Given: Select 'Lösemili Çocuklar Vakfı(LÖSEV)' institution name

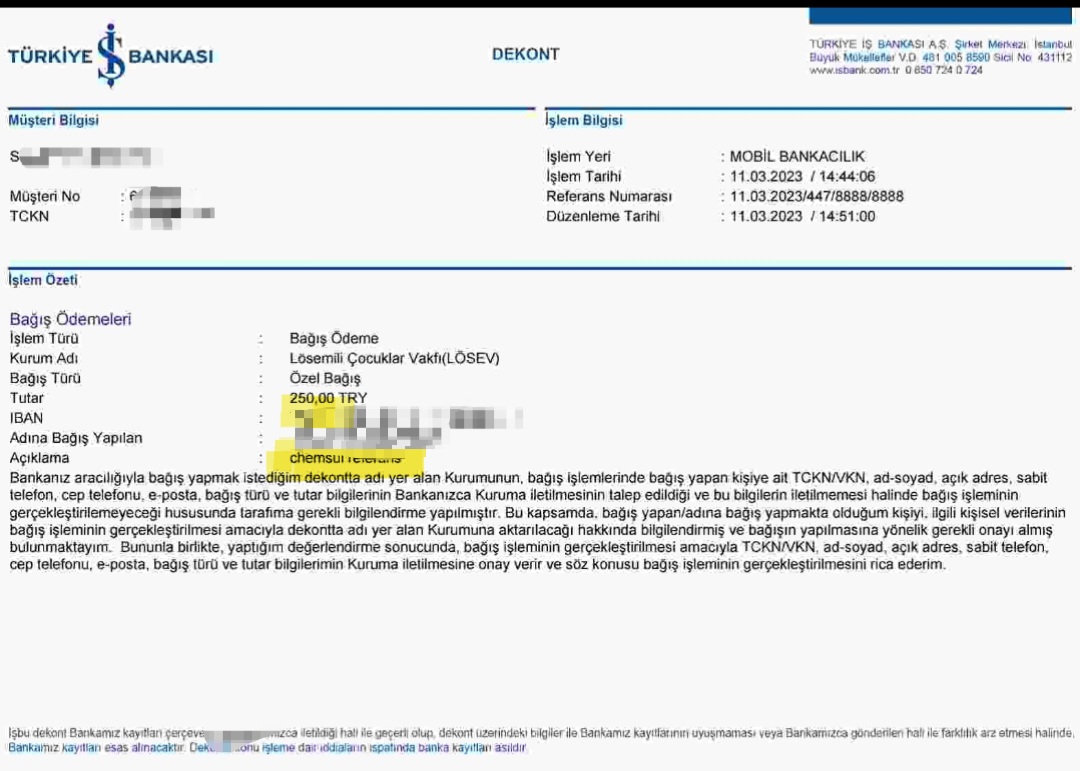Looking at the screenshot, I should [395, 358].
